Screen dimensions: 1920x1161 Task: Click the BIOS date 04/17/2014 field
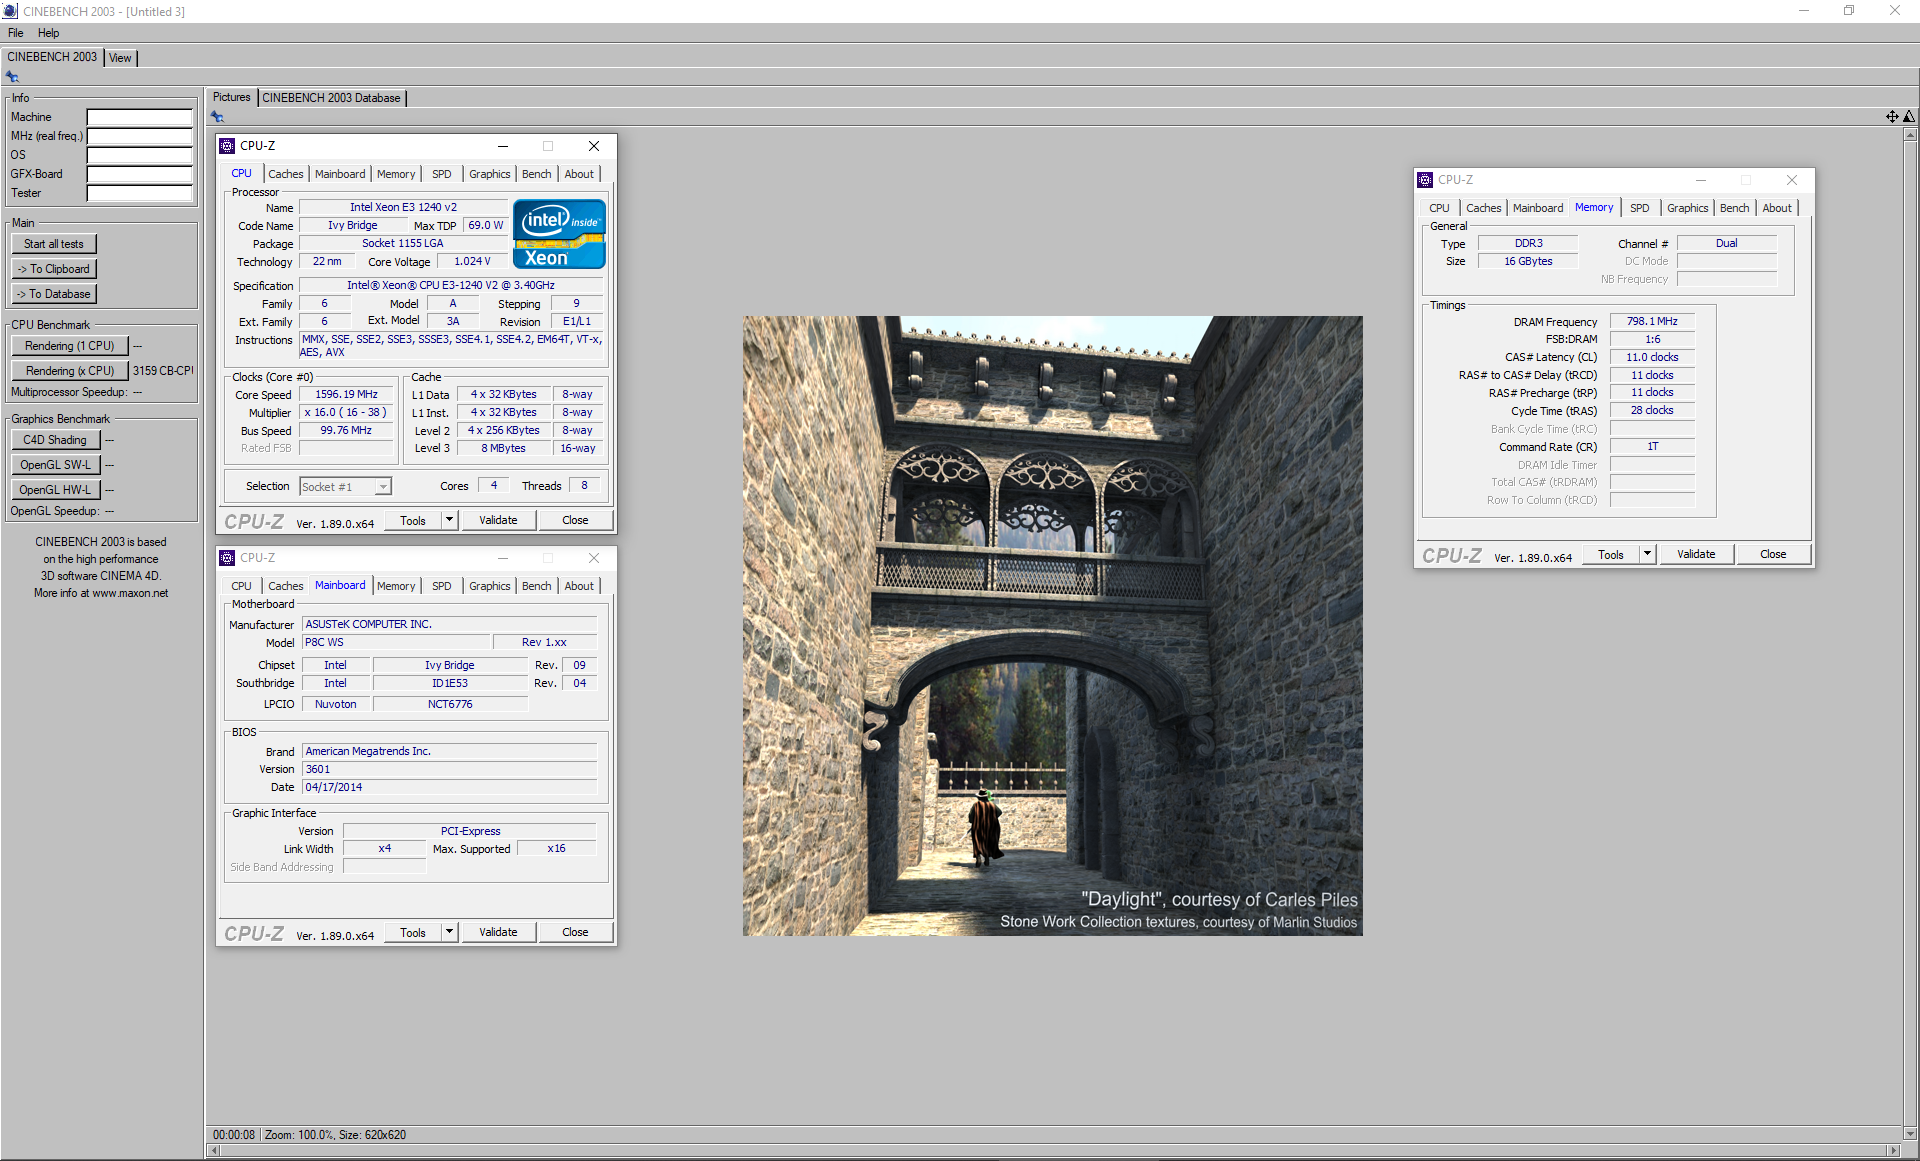pyautogui.click(x=449, y=787)
